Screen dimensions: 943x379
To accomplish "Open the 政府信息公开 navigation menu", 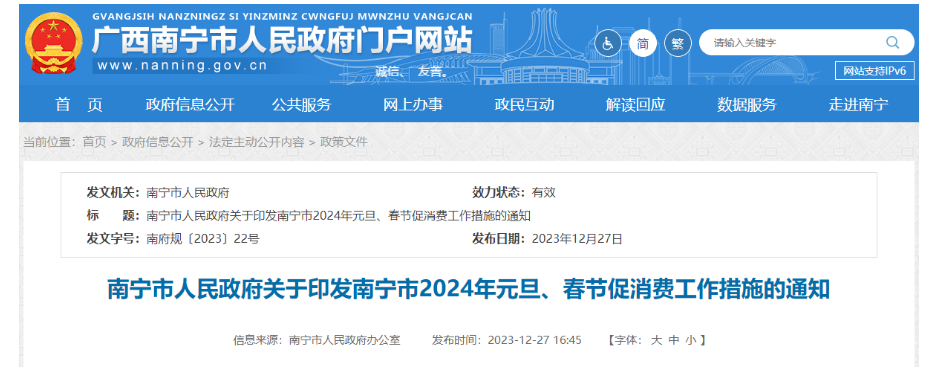I will [x=190, y=105].
